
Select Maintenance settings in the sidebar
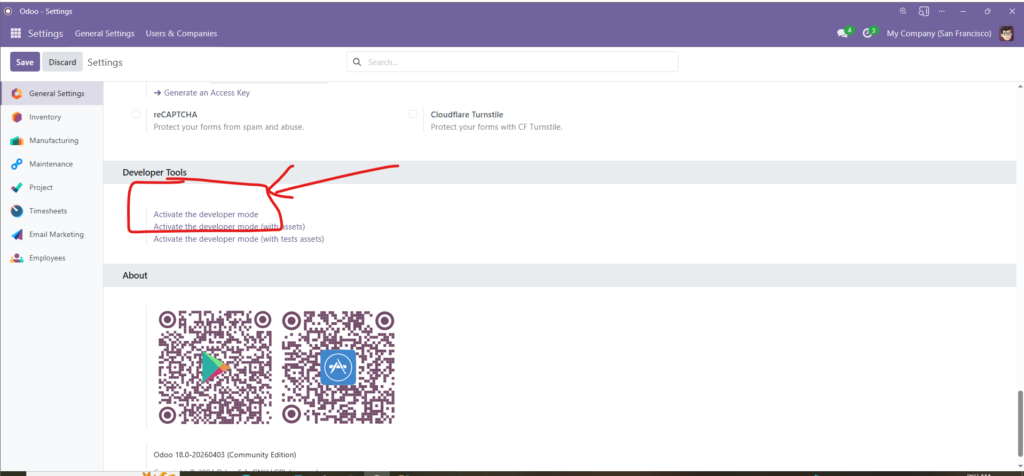click(x=50, y=164)
